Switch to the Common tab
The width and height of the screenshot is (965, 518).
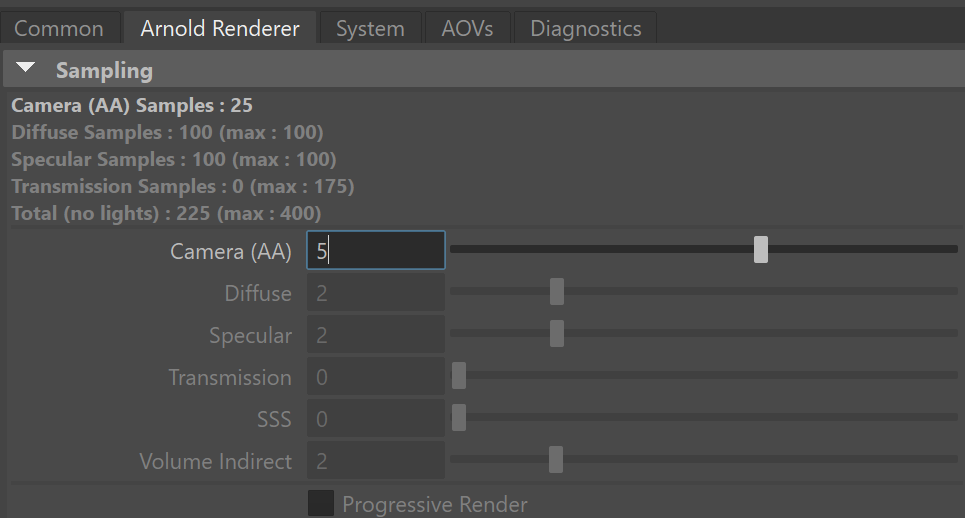tap(59, 29)
